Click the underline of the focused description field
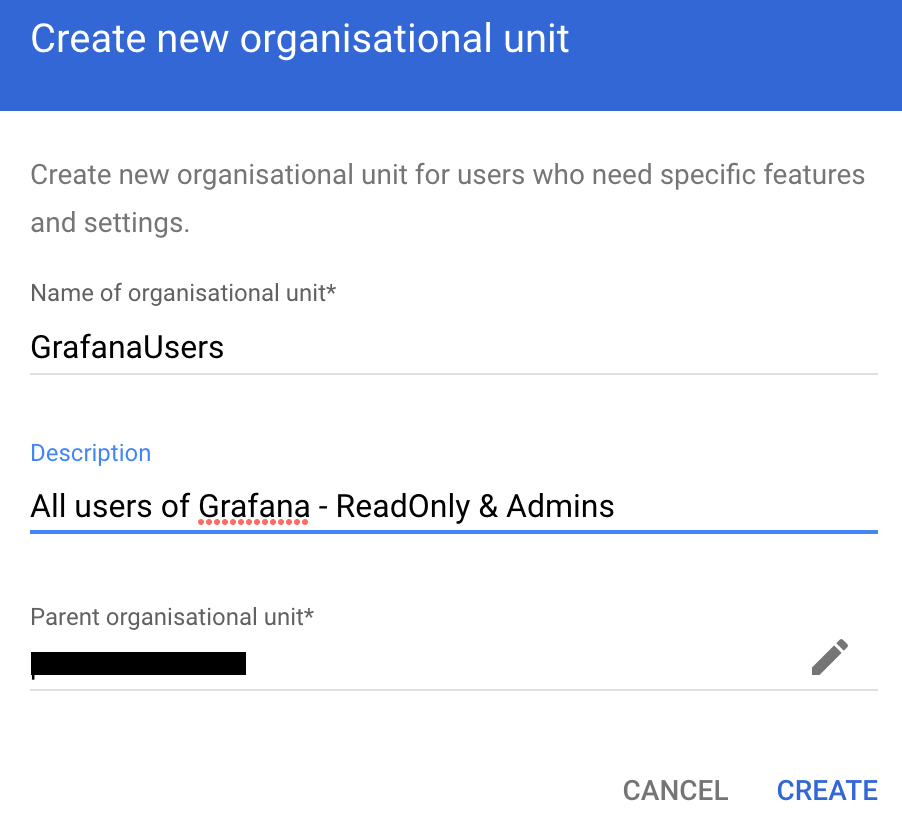This screenshot has height=830, width=902. pos(451,531)
